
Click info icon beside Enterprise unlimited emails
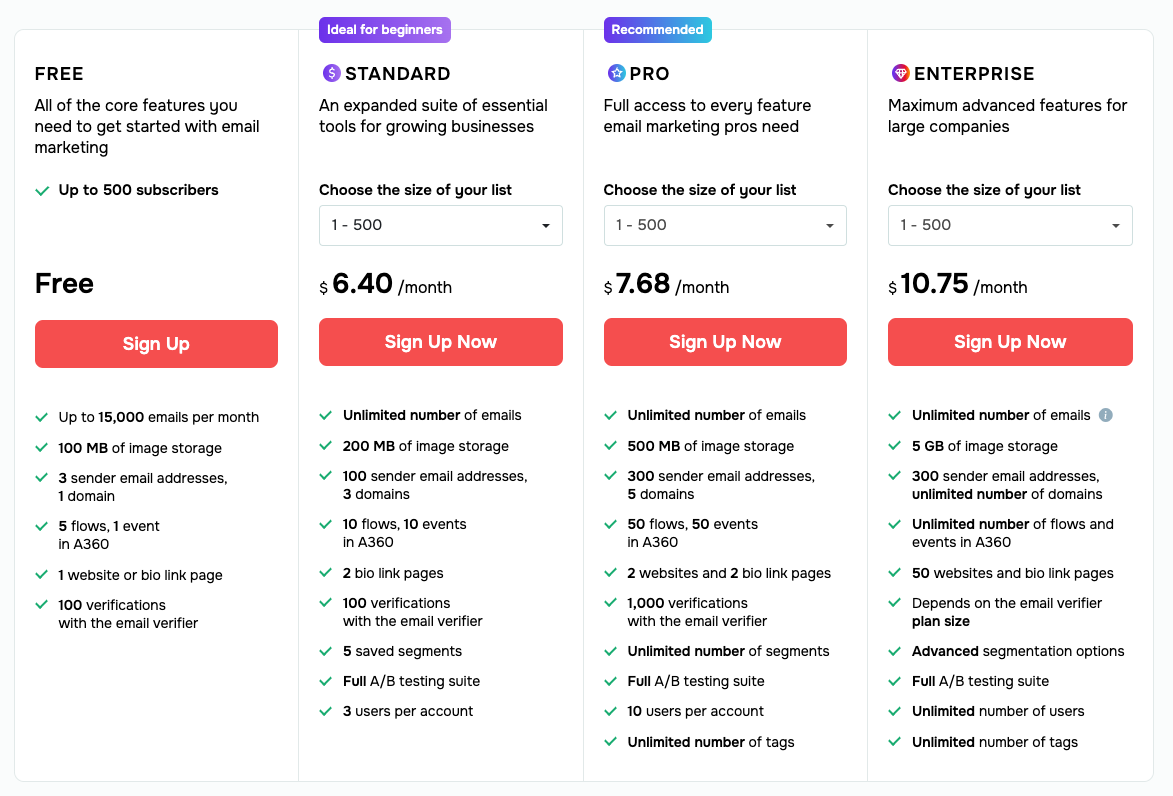1105,415
